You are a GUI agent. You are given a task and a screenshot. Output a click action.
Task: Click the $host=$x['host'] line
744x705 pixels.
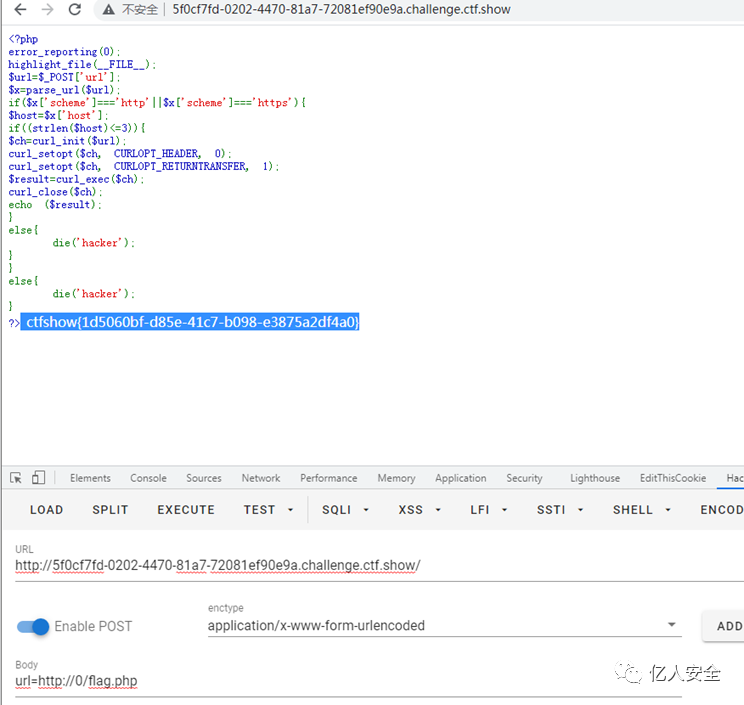coord(58,116)
